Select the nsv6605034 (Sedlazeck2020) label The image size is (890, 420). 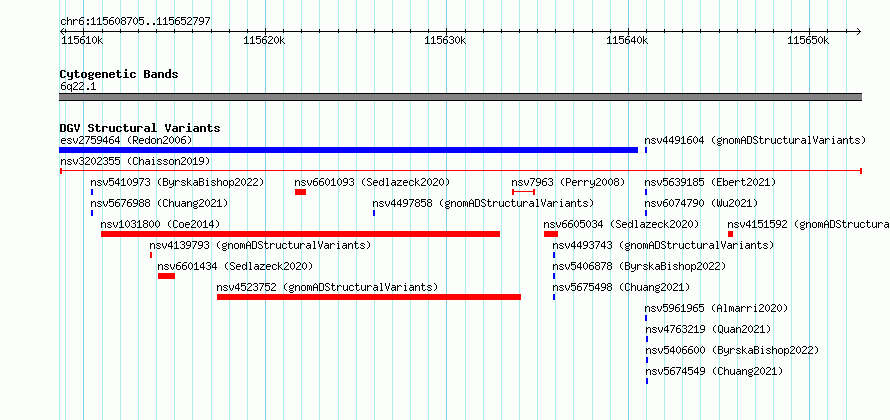coord(622,224)
